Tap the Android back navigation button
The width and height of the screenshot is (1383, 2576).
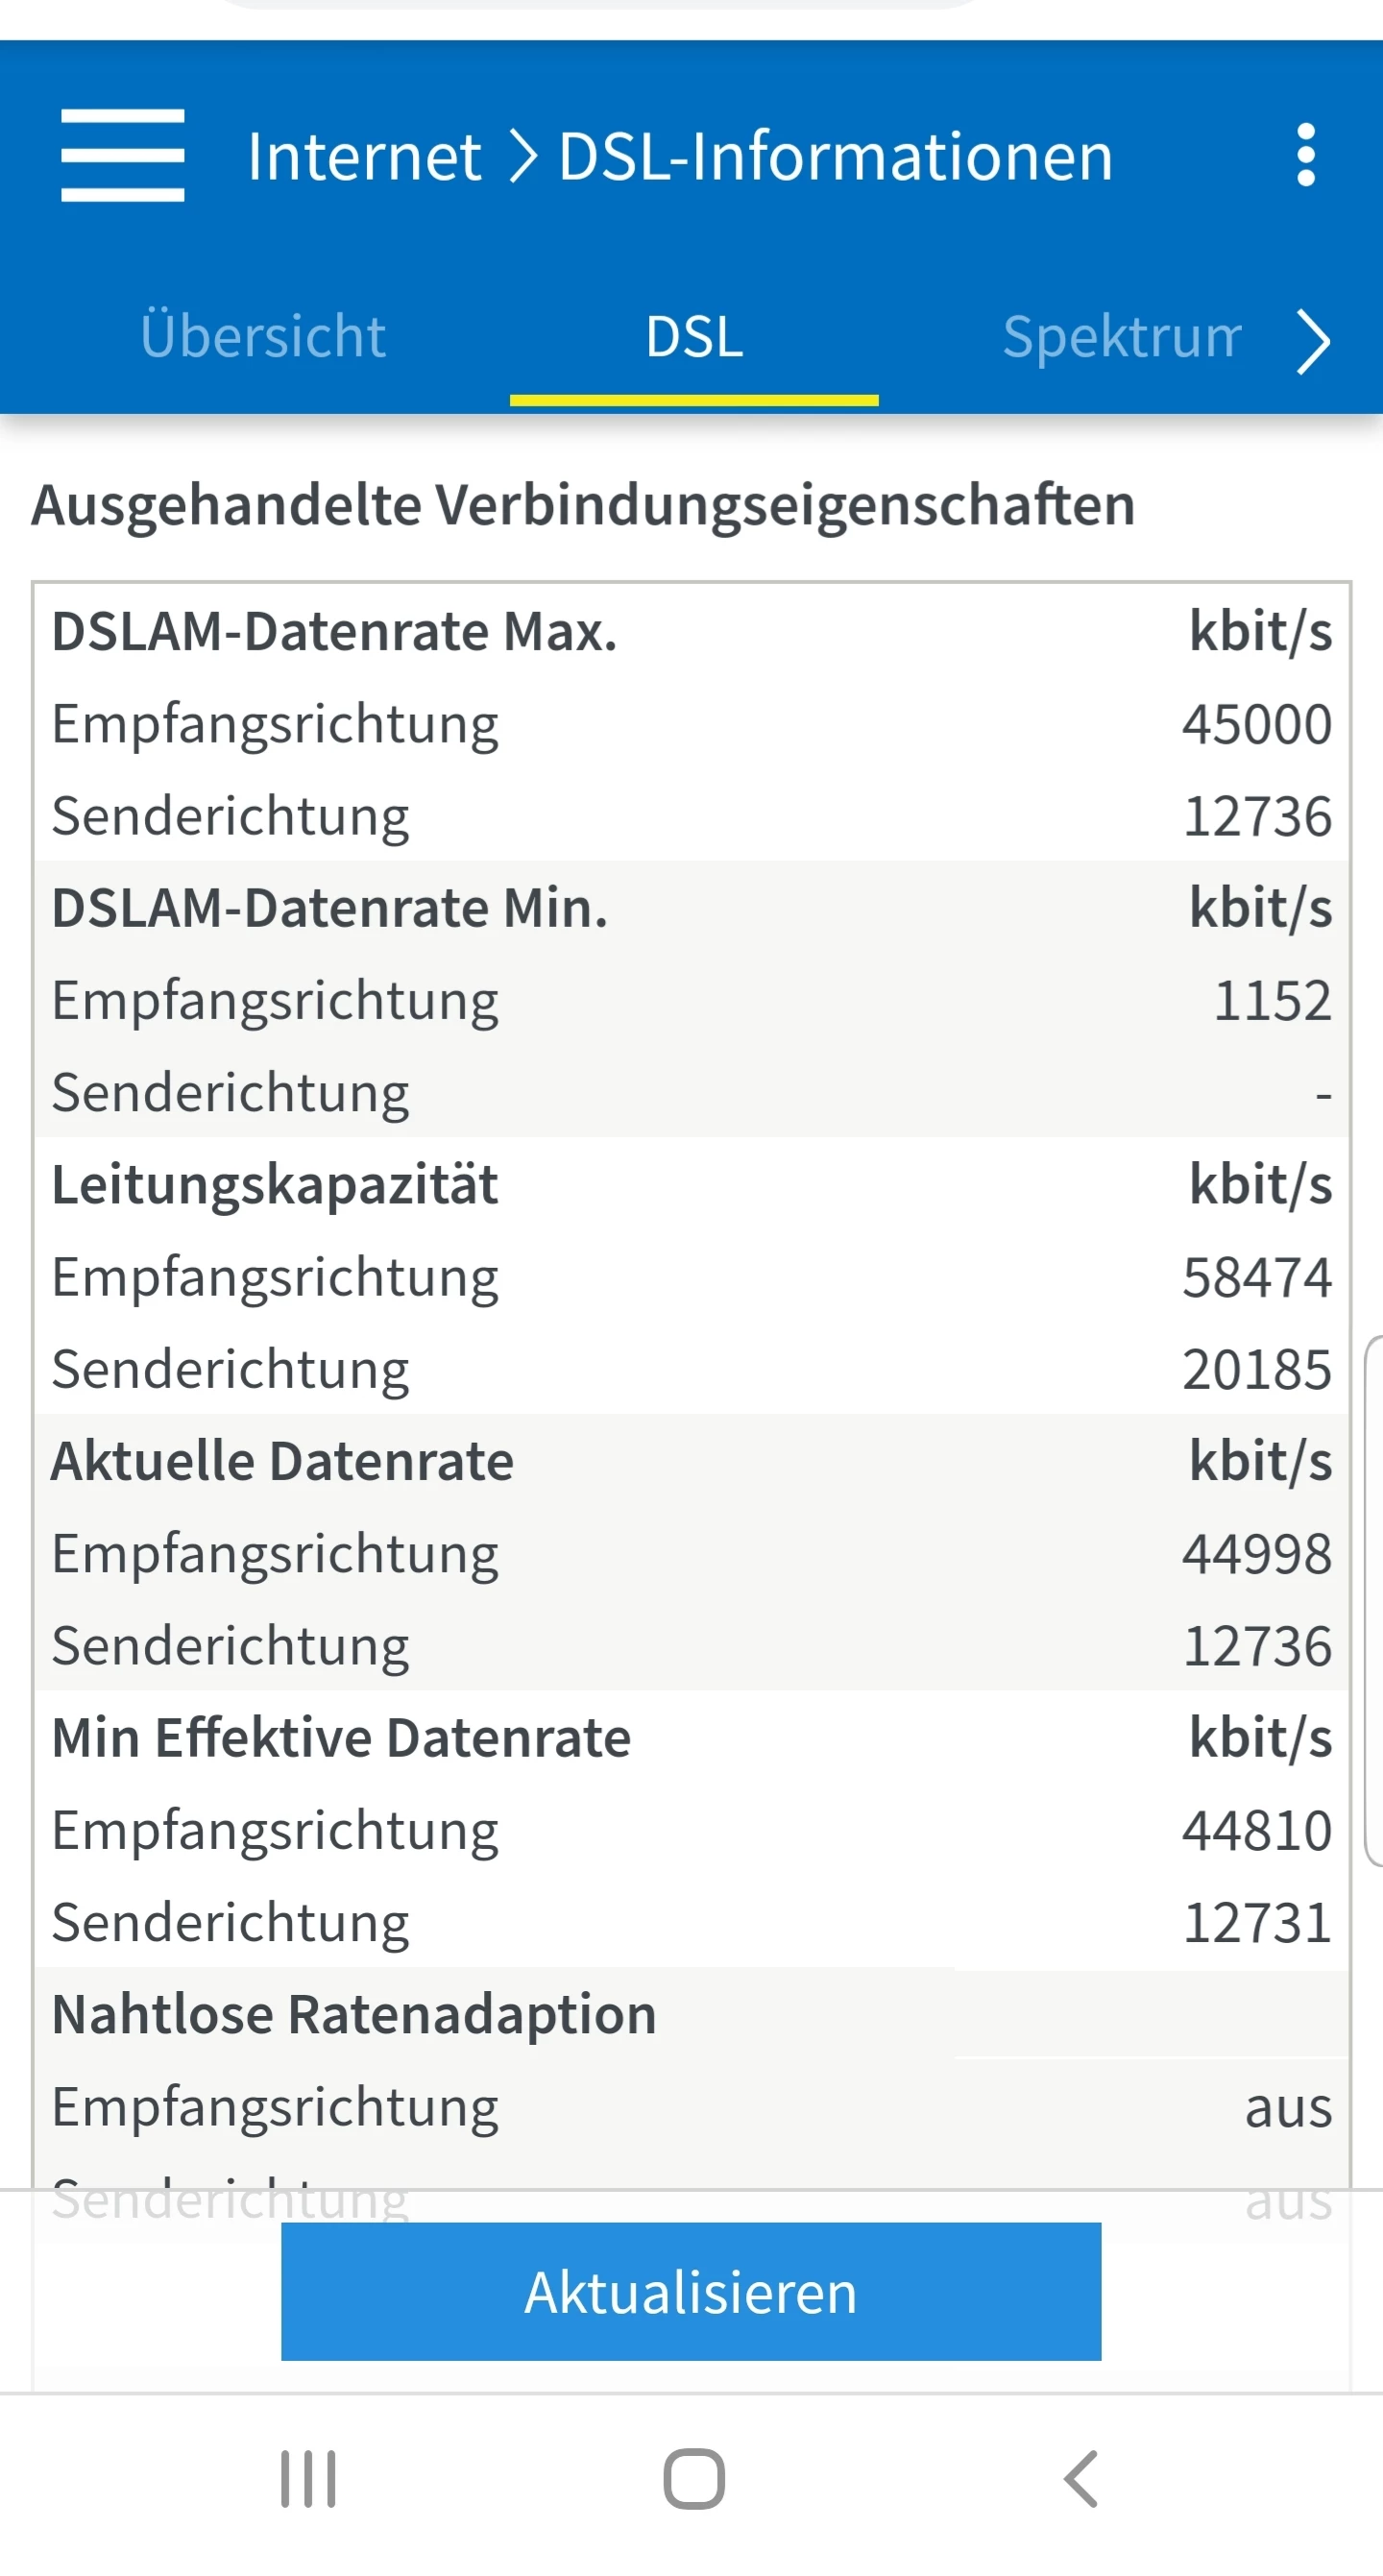[x=1081, y=2479]
